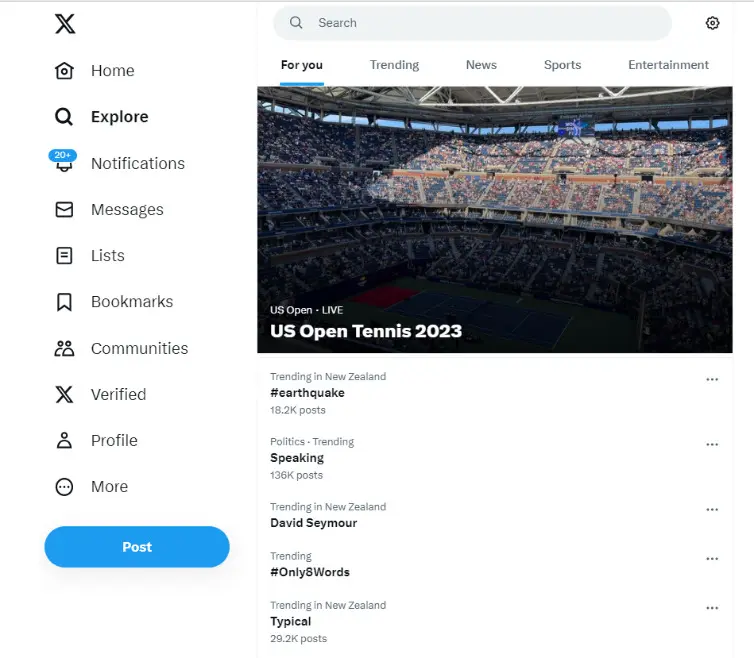Viewport: 754px width, 658px height.
Task: Switch to the Trending tab
Action: coord(394,65)
